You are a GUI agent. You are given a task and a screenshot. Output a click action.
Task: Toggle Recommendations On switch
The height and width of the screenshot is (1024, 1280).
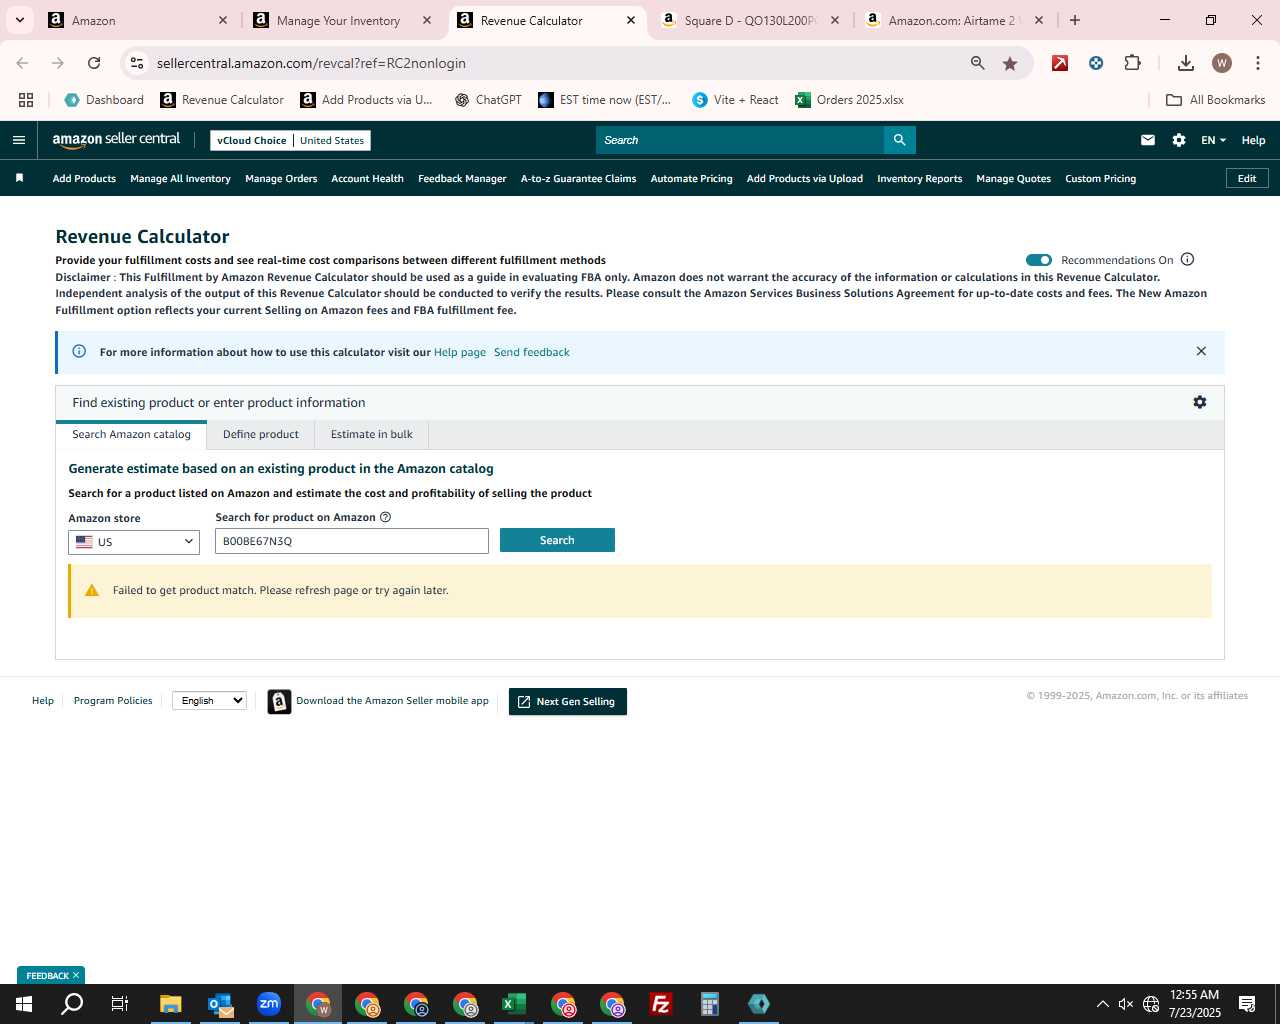coord(1039,260)
